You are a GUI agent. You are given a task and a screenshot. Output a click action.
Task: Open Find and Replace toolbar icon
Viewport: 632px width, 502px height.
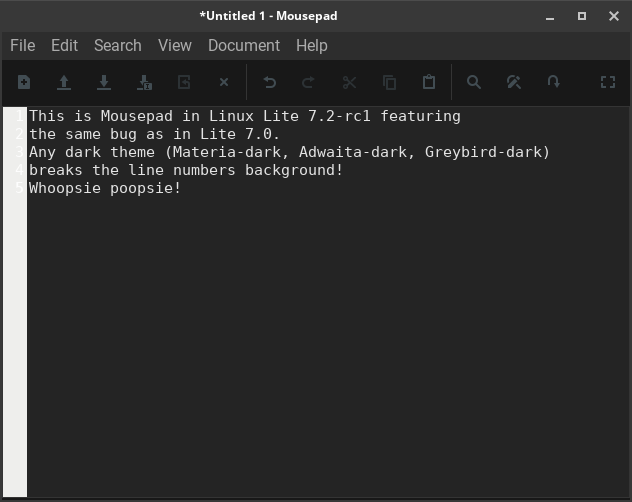point(514,83)
